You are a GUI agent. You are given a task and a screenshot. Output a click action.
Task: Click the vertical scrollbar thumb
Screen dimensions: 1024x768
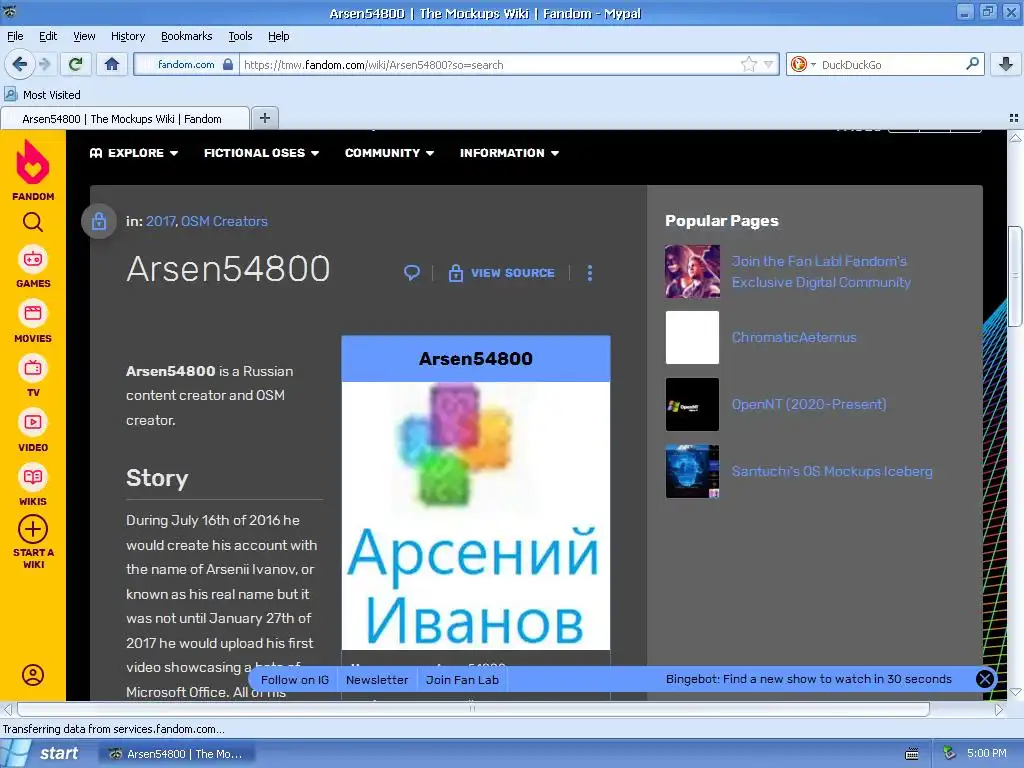(1015, 276)
